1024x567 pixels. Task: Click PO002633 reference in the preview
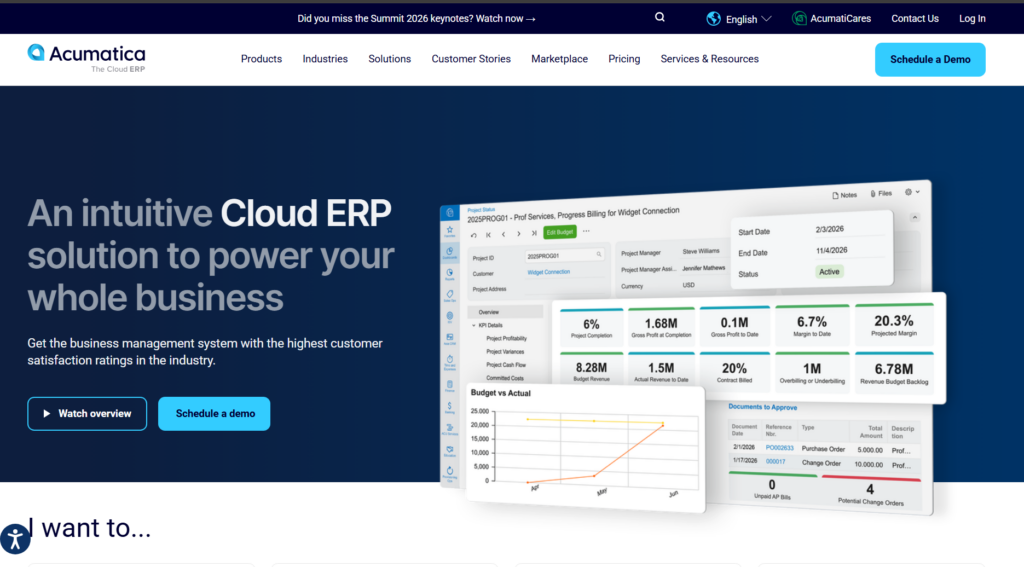779,448
